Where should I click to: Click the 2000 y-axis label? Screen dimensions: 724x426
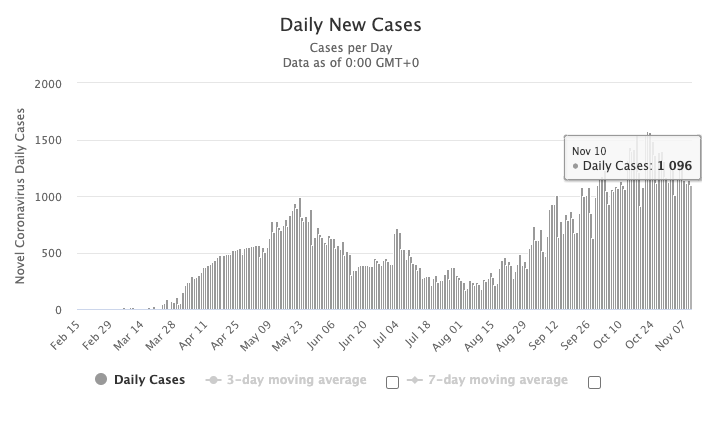coord(49,84)
